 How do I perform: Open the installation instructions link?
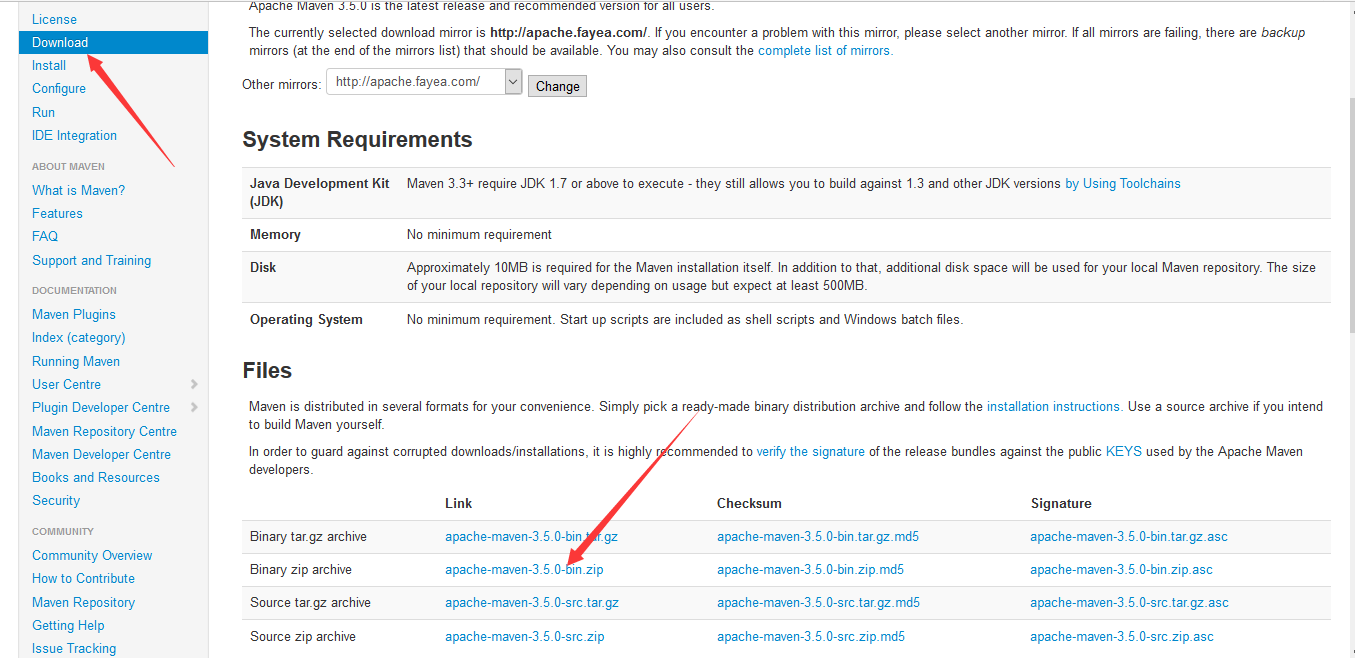coord(1053,406)
